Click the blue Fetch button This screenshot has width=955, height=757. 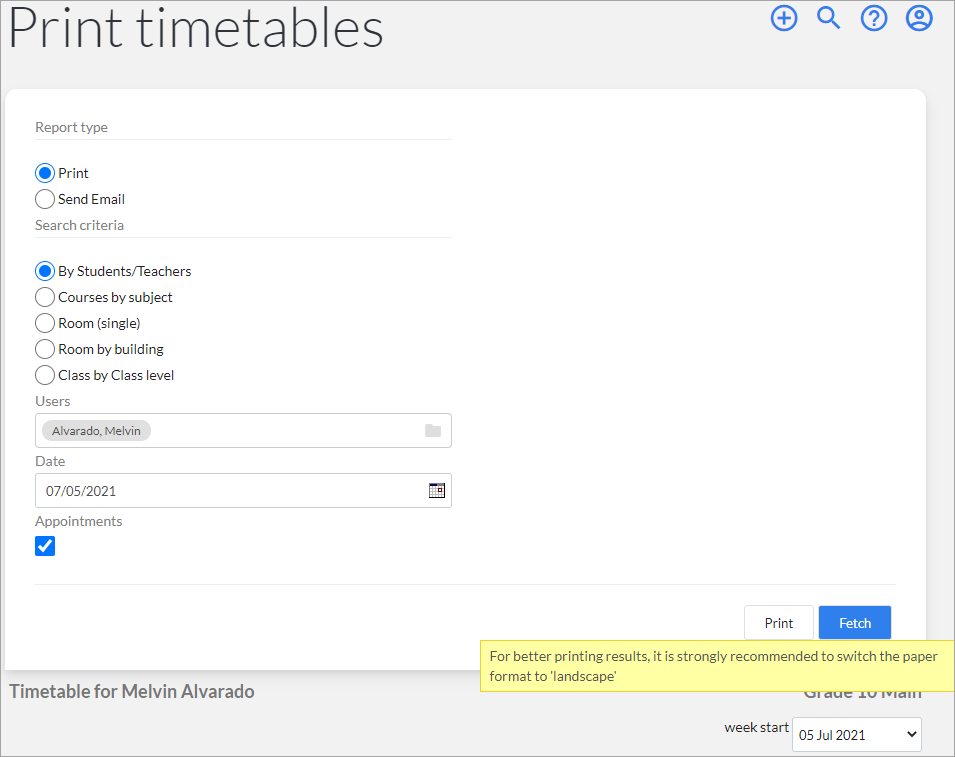(855, 622)
